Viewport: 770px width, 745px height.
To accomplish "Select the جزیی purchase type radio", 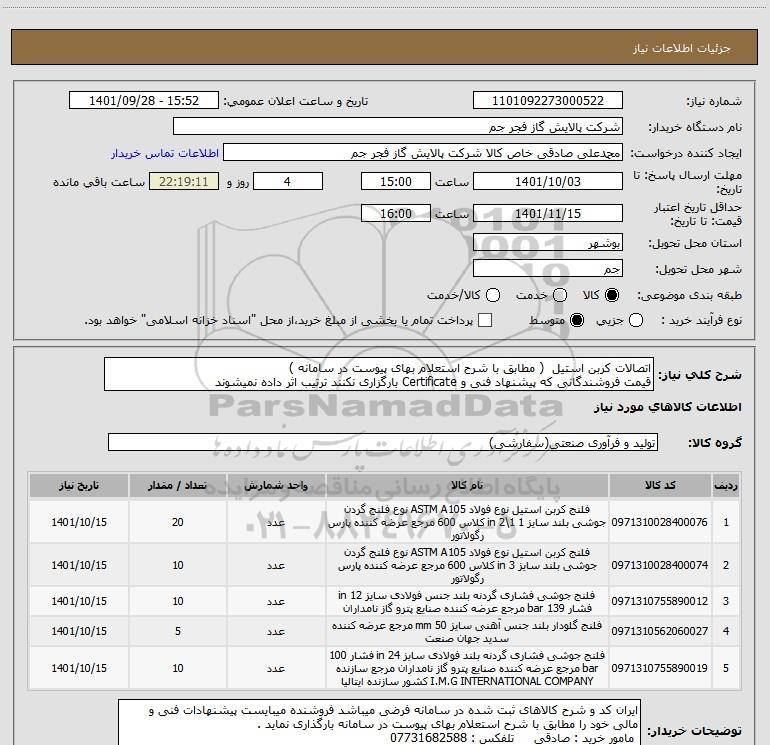I will pyautogui.click(x=636, y=321).
